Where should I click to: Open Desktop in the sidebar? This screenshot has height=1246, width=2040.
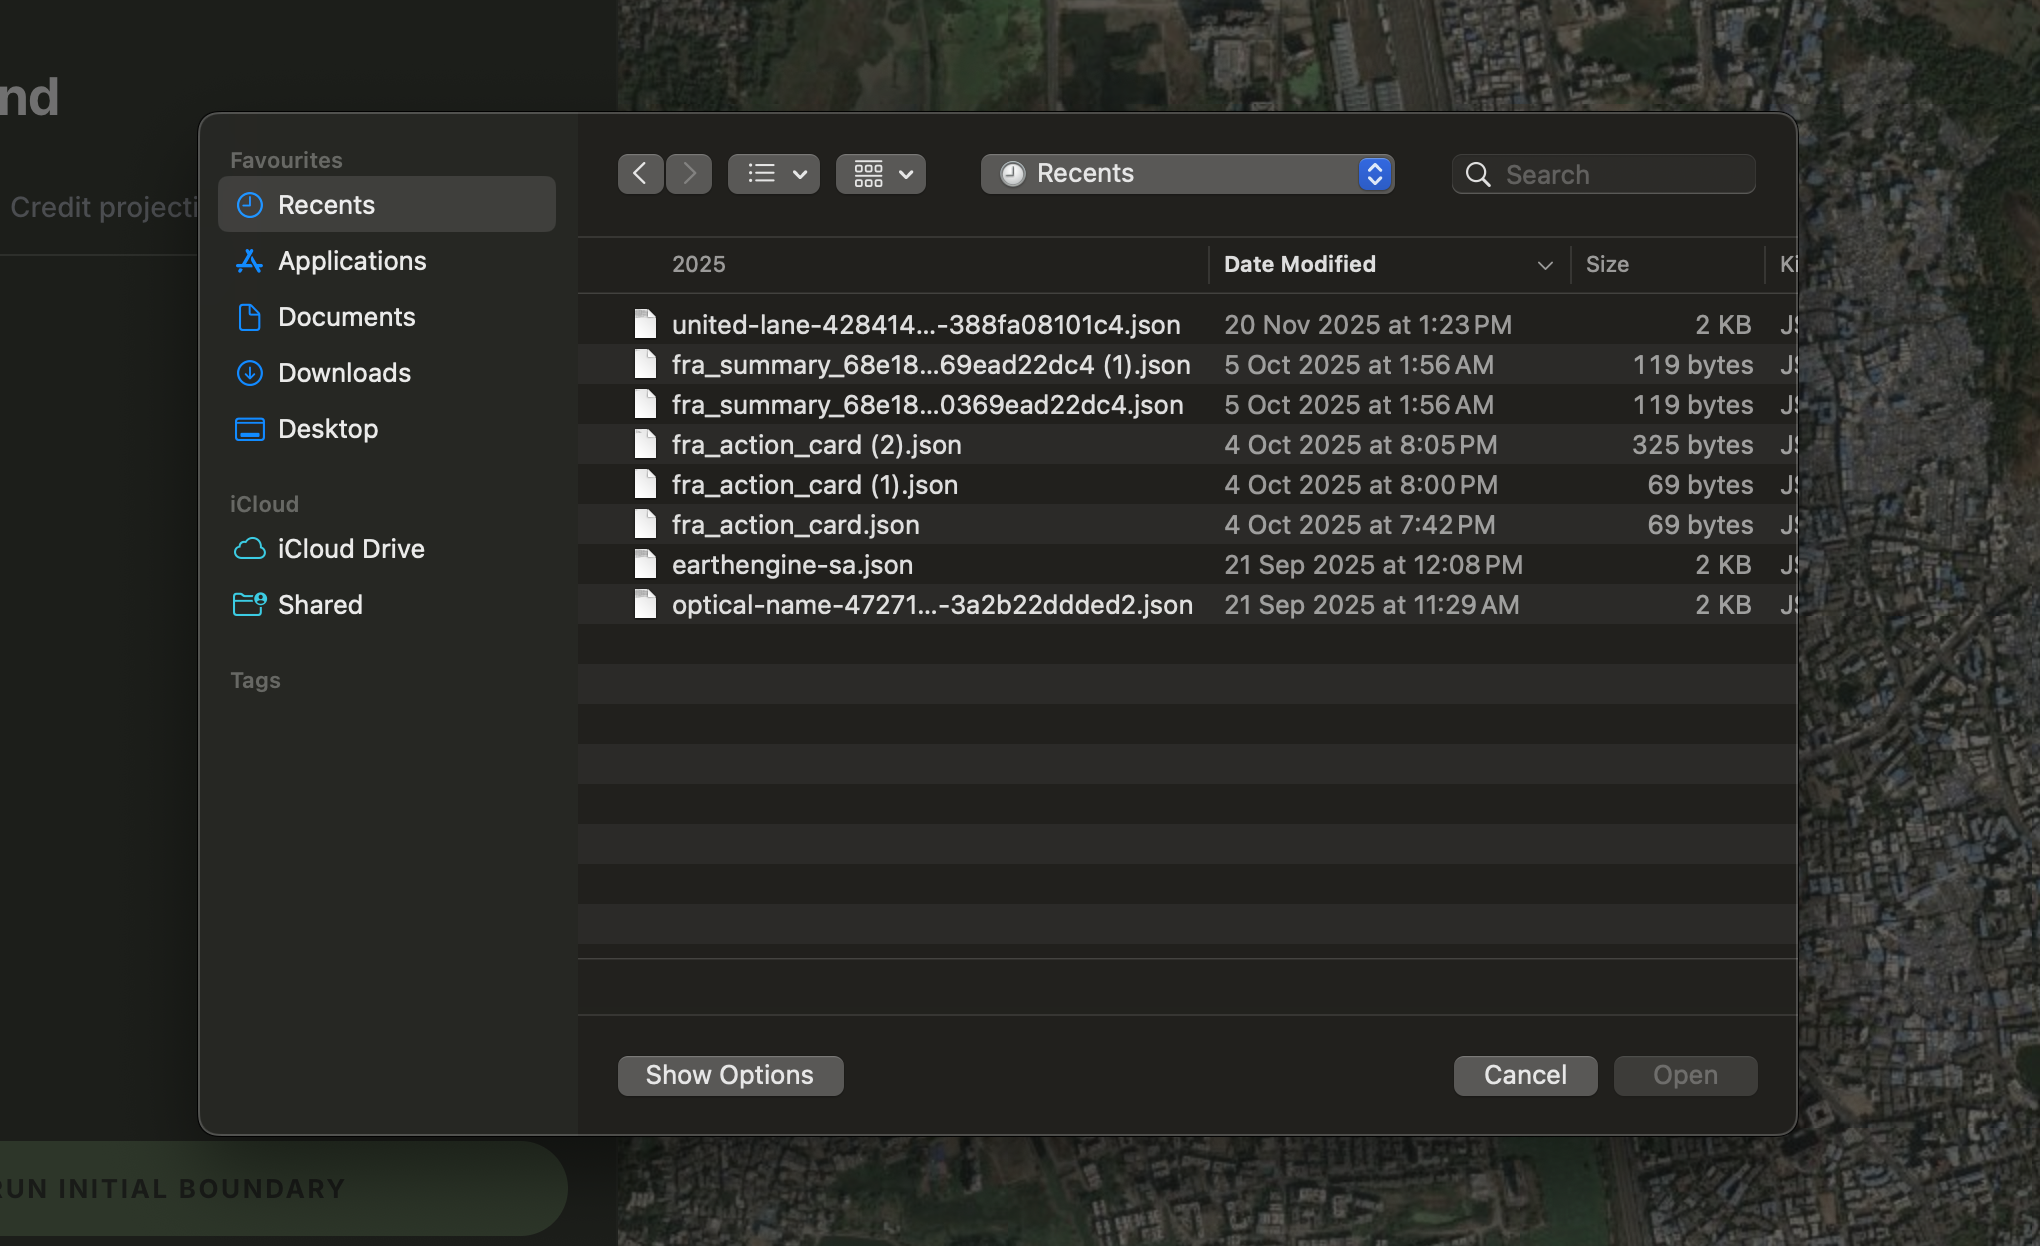387,429
